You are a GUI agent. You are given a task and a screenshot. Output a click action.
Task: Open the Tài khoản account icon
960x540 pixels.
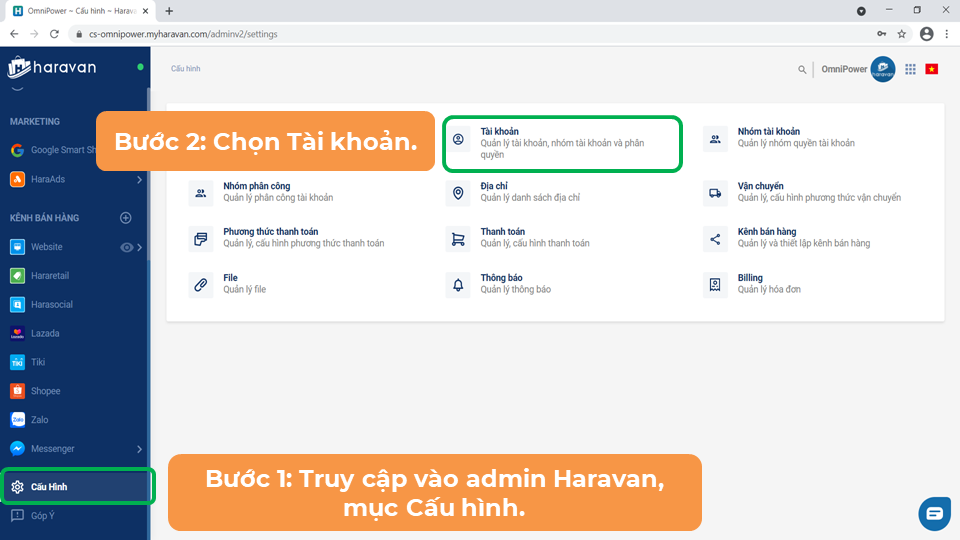tap(458, 140)
